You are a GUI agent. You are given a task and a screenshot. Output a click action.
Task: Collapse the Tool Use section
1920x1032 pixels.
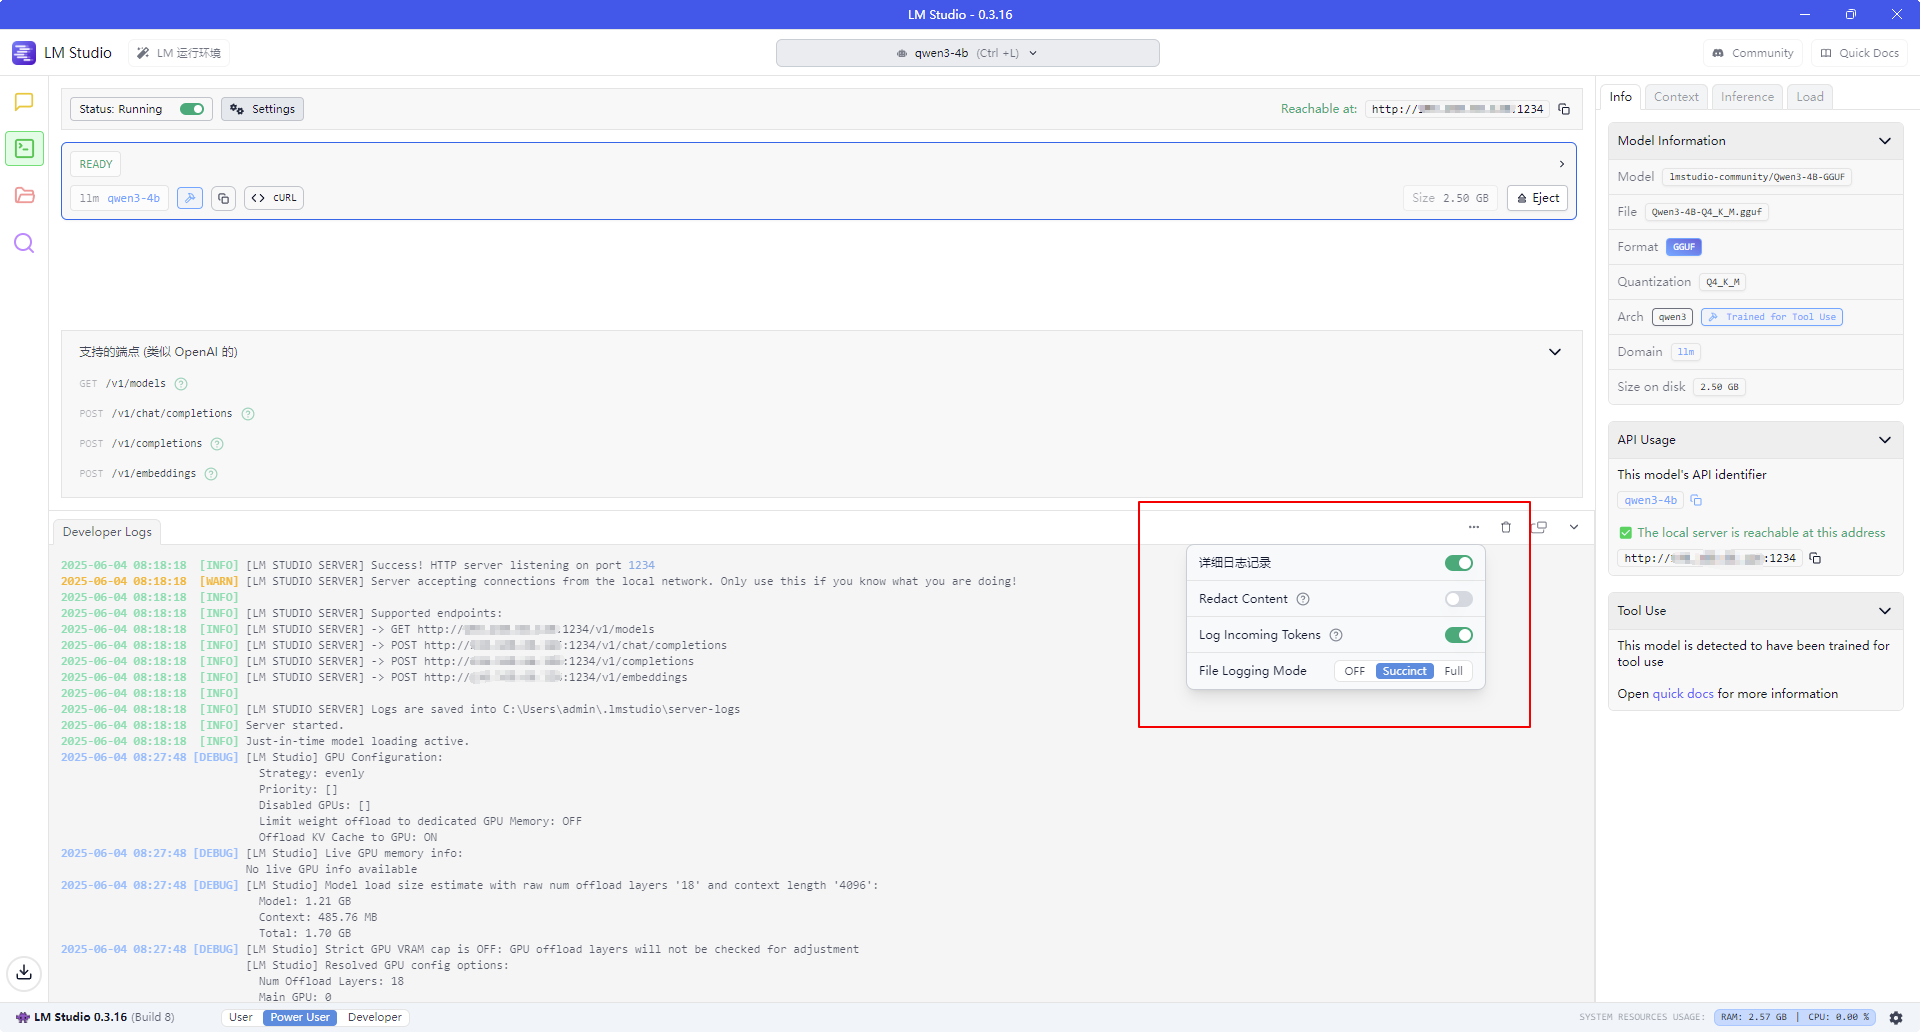click(x=1885, y=611)
